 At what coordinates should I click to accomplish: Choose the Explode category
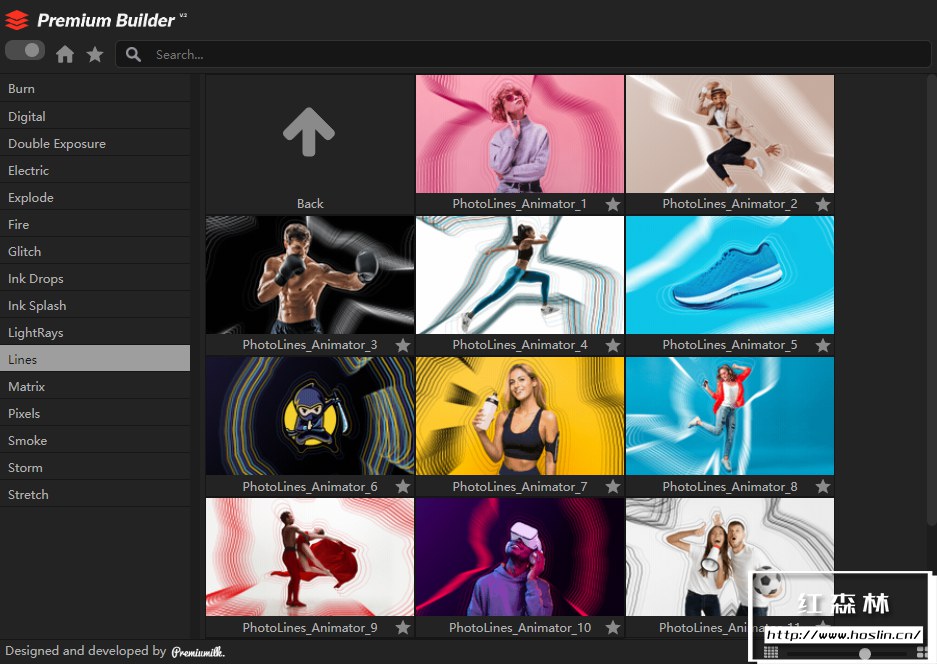point(95,197)
